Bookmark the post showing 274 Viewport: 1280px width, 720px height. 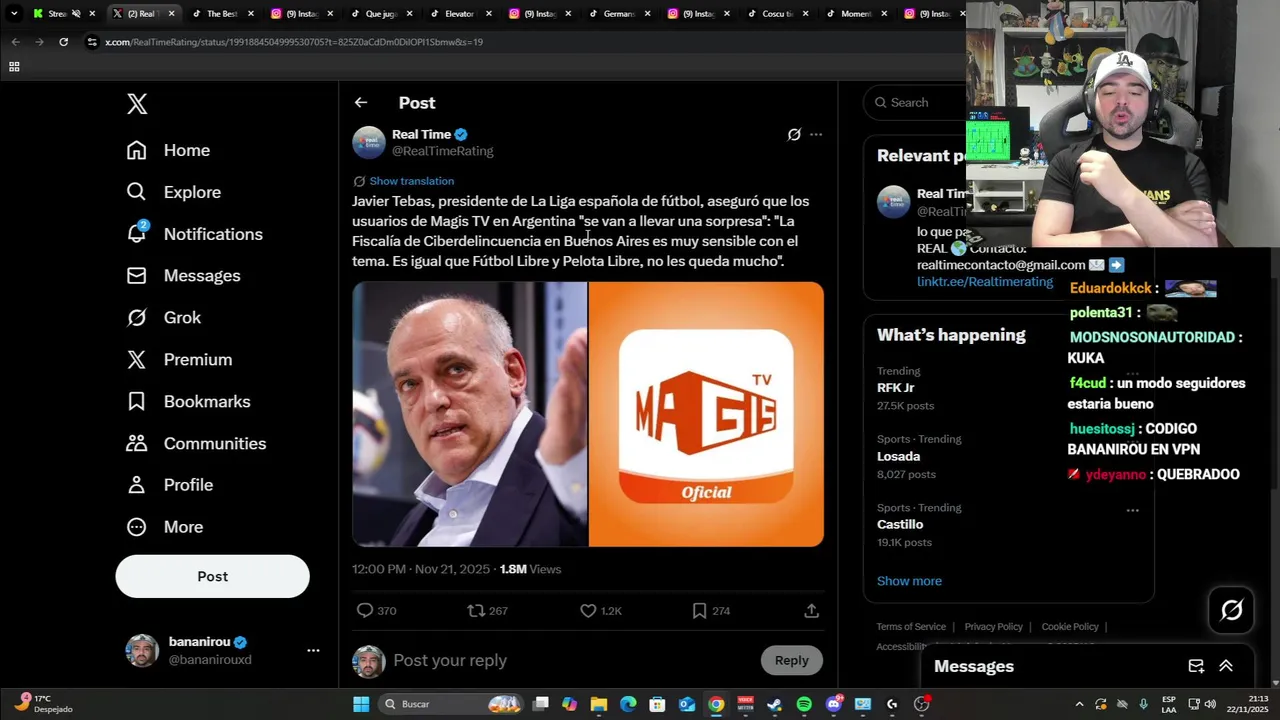coord(699,611)
